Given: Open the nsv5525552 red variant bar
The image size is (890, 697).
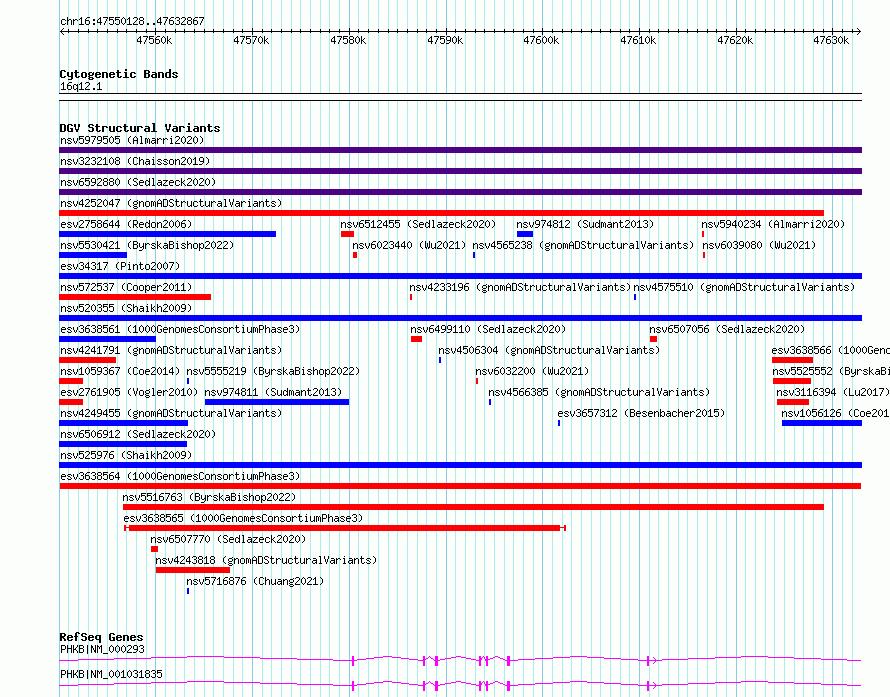Looking at the screenshot, I should coord(792,381).
